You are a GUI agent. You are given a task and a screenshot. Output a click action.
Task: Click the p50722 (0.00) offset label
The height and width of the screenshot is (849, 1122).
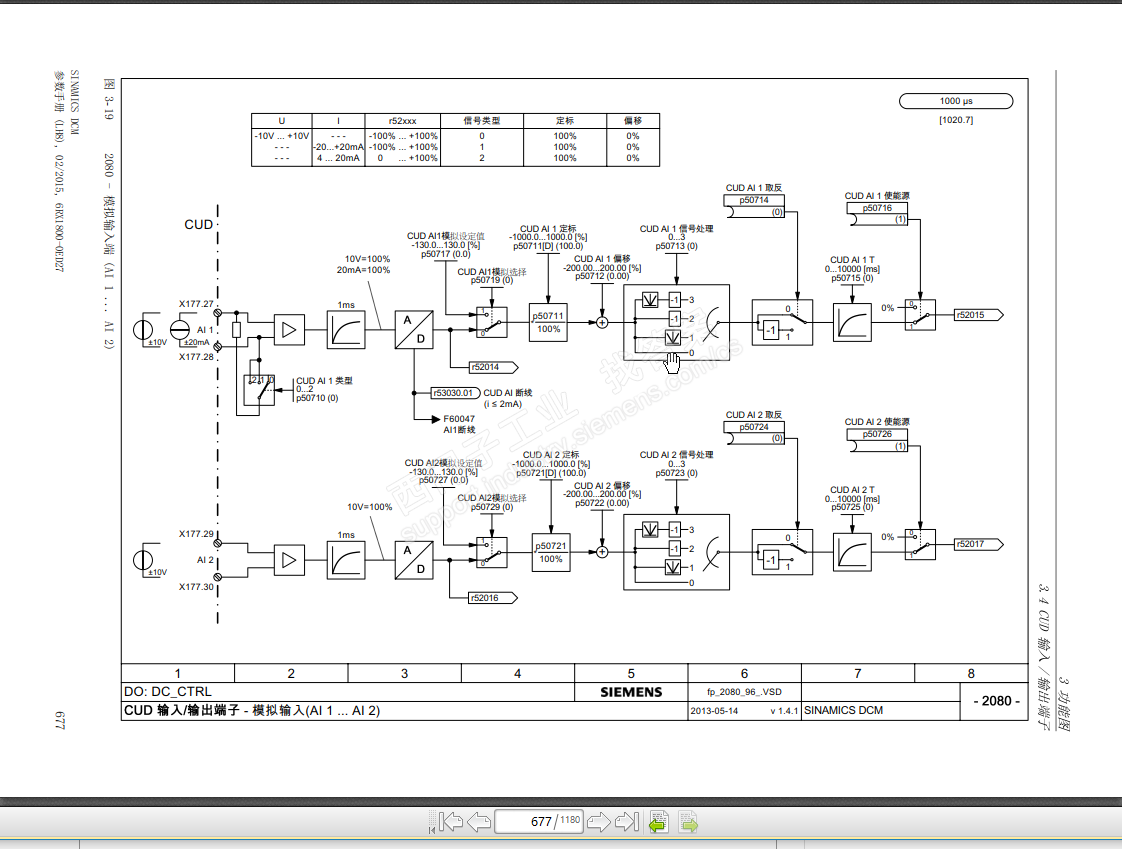click(x=602, y=503)
